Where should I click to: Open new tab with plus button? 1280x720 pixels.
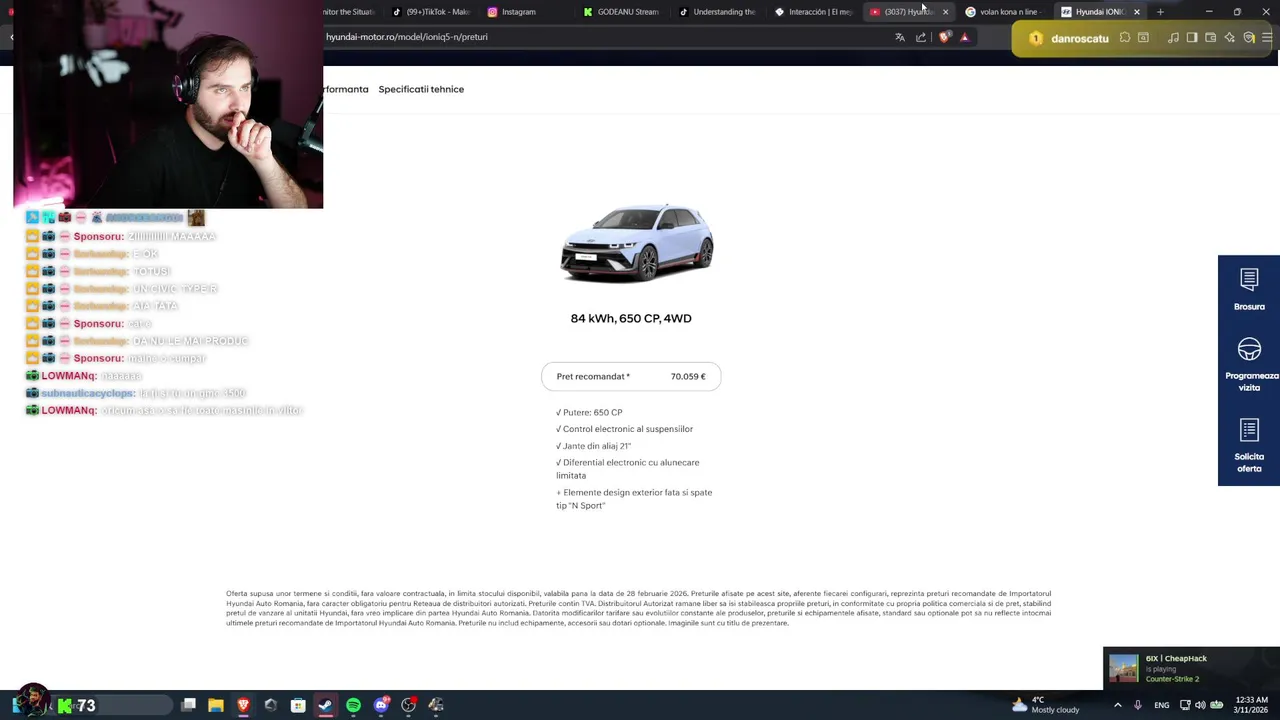[1160, 12]
